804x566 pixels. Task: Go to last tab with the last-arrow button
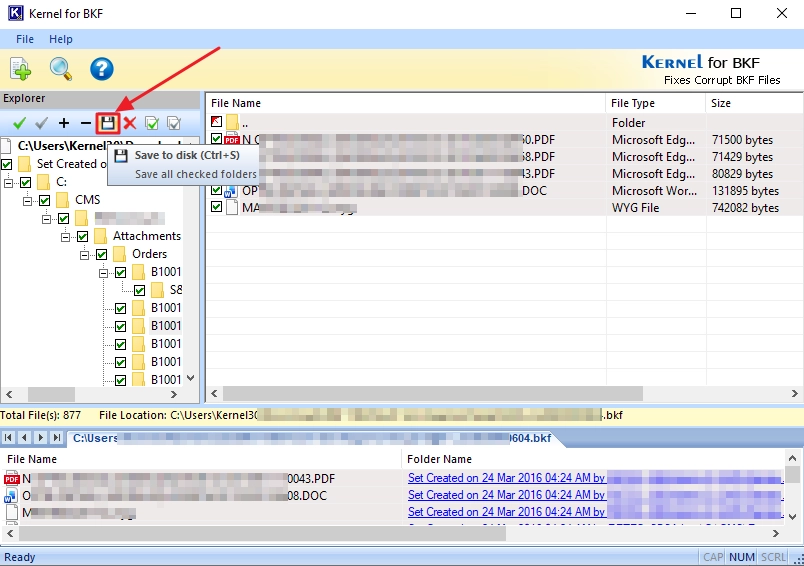coord(57,438)
